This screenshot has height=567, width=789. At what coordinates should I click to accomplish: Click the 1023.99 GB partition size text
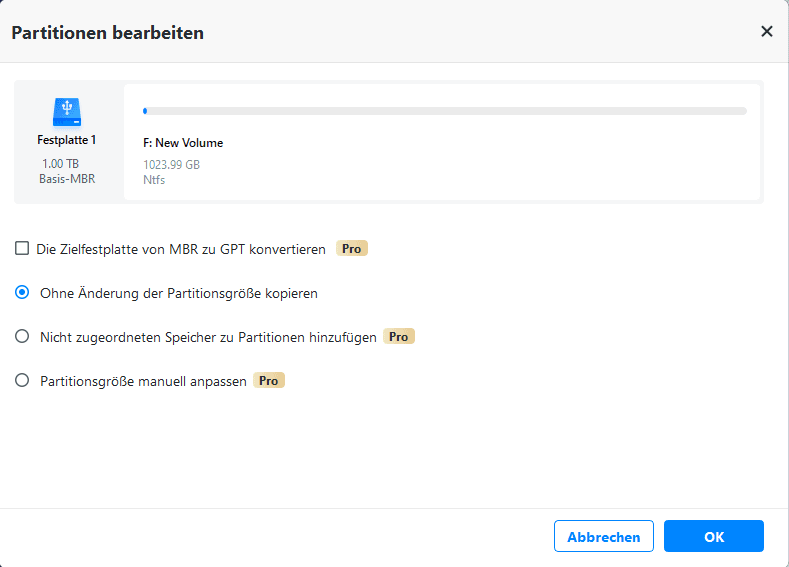click(171, 165)
